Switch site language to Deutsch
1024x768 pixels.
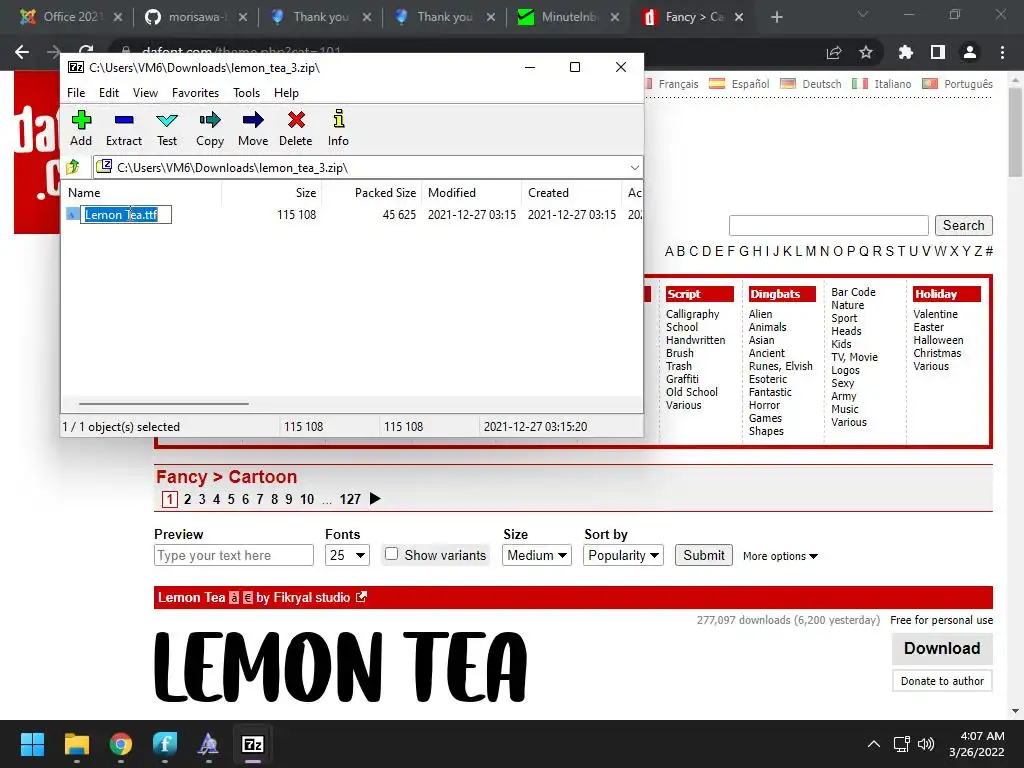[x=822, y=84]
